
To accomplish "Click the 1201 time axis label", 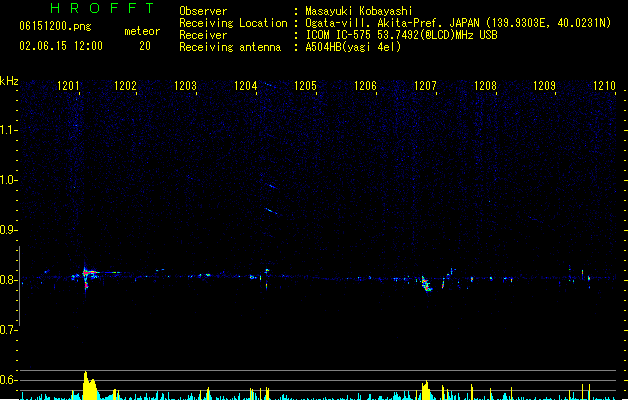I will 68,85.
